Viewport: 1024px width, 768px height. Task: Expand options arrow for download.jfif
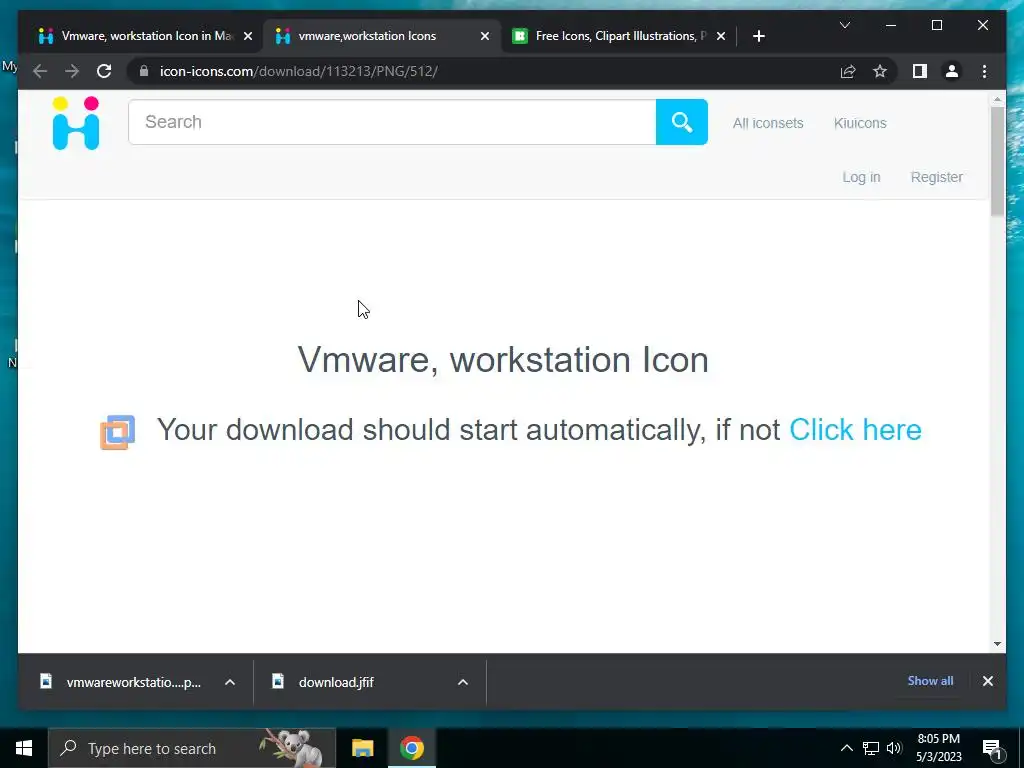coord(462,682)
